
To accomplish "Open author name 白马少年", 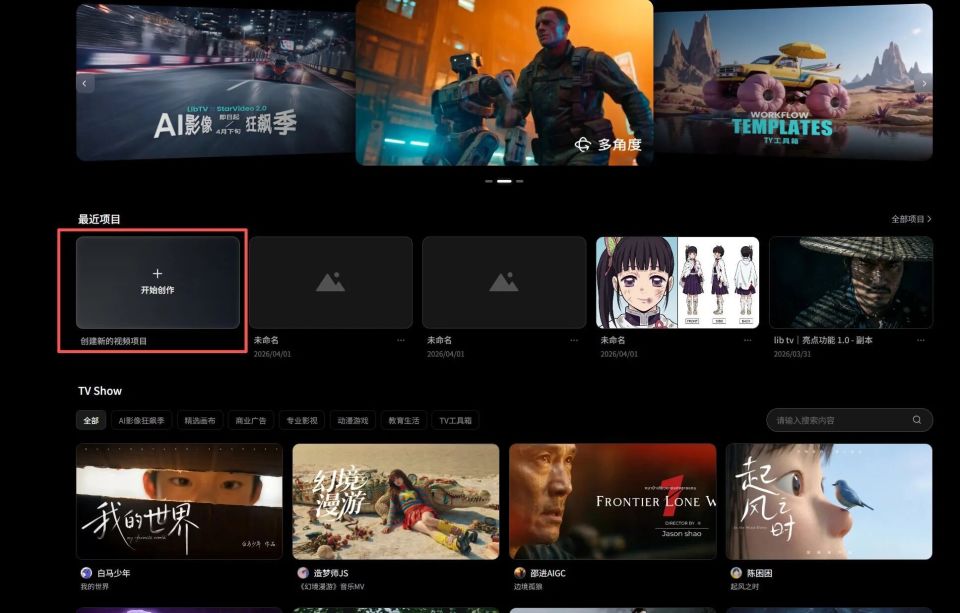I will point(114,574).
